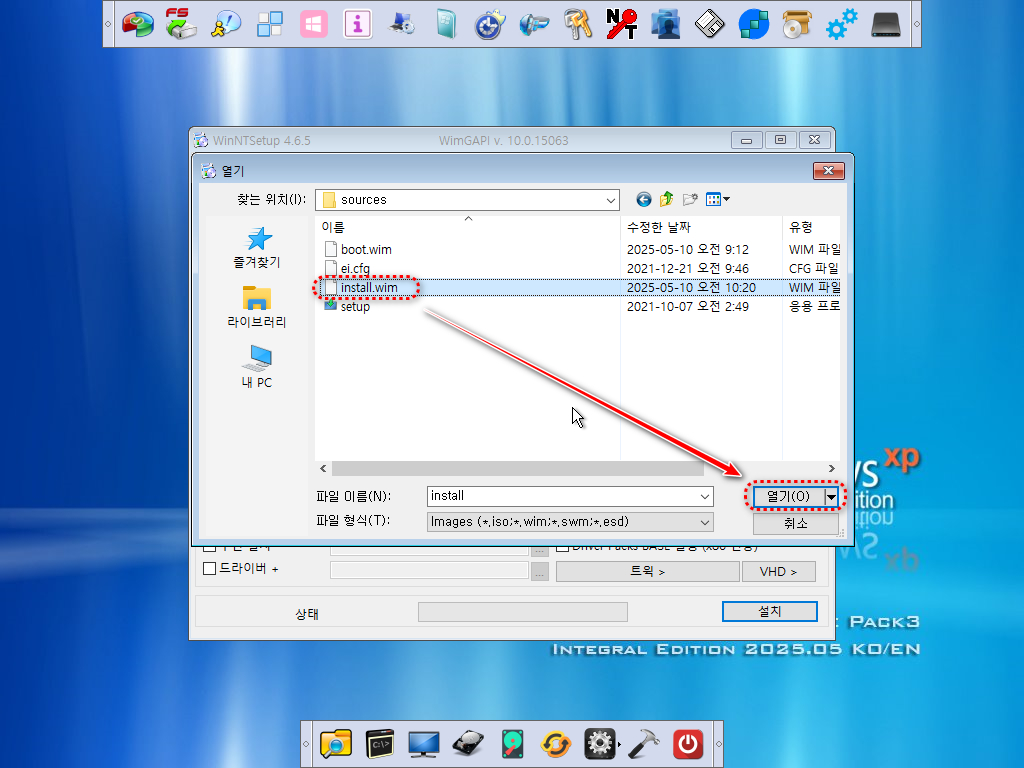Toggle the 드라이버 + checkbox

tap(210, 569)
